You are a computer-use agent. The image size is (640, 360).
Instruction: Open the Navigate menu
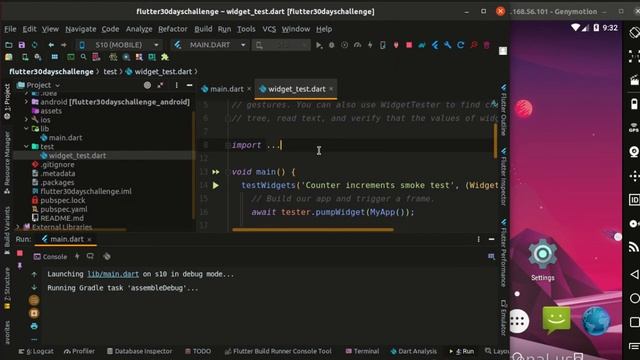(x=81, y=29)
